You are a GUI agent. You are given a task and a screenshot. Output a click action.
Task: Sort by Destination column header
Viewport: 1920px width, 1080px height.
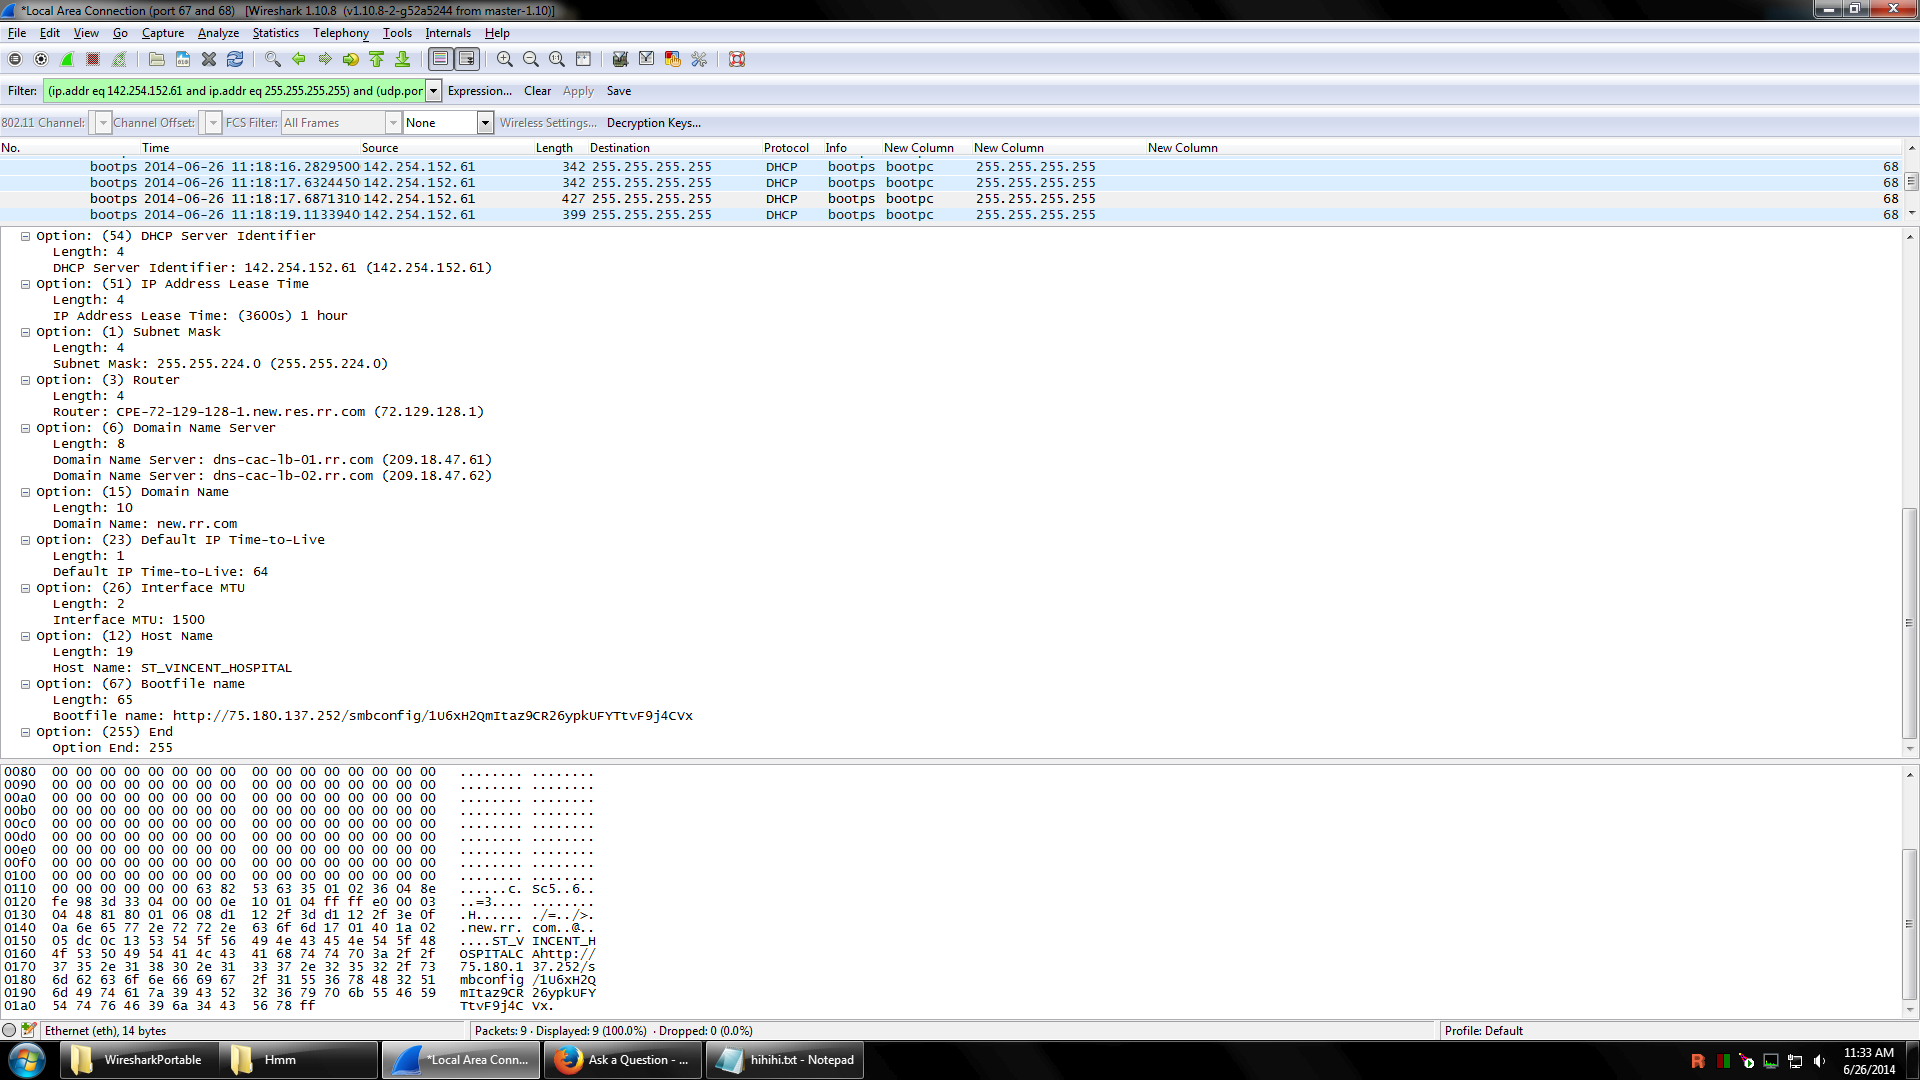[x=620, y=148]
